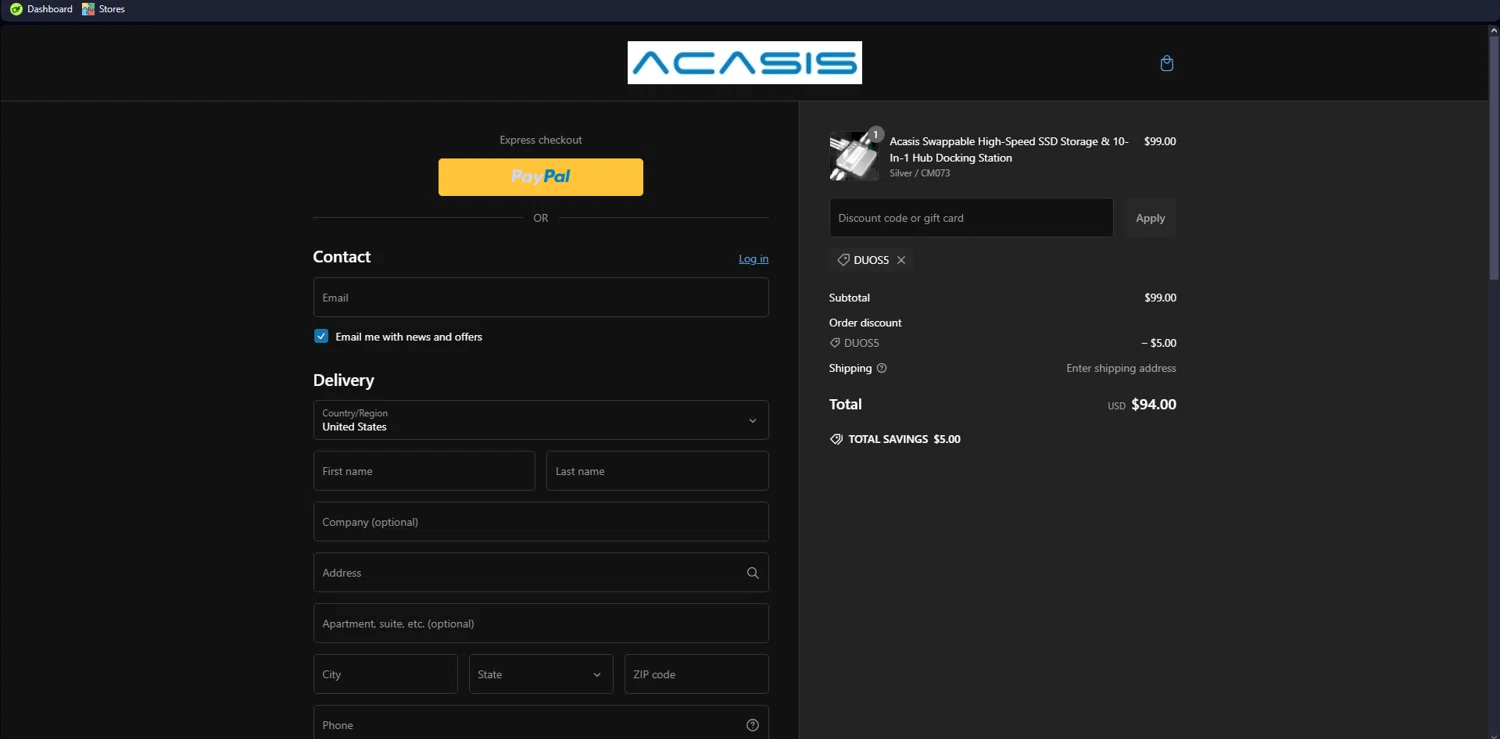
Task: Click the Express checkout label
Action: point(540,140)
